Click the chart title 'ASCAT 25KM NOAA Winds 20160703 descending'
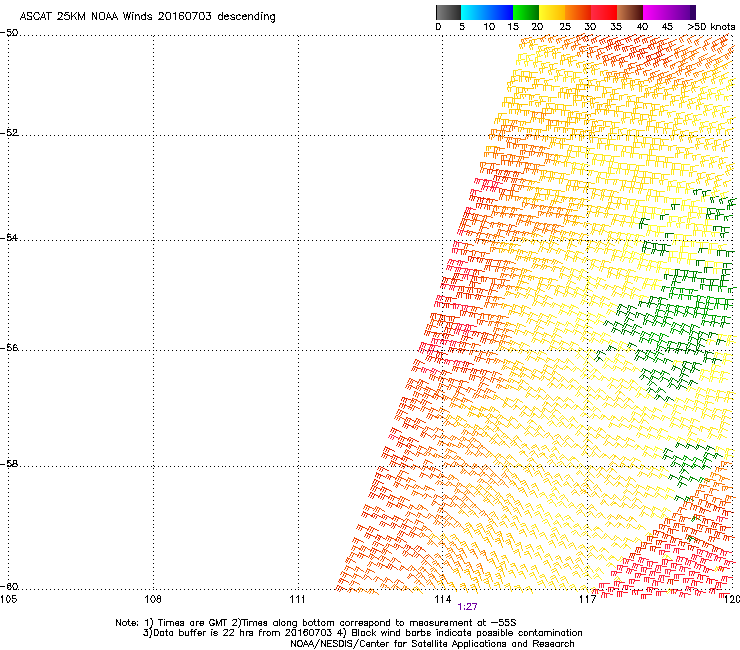This screenshot has height=650, width=740. tap(147, 17)
